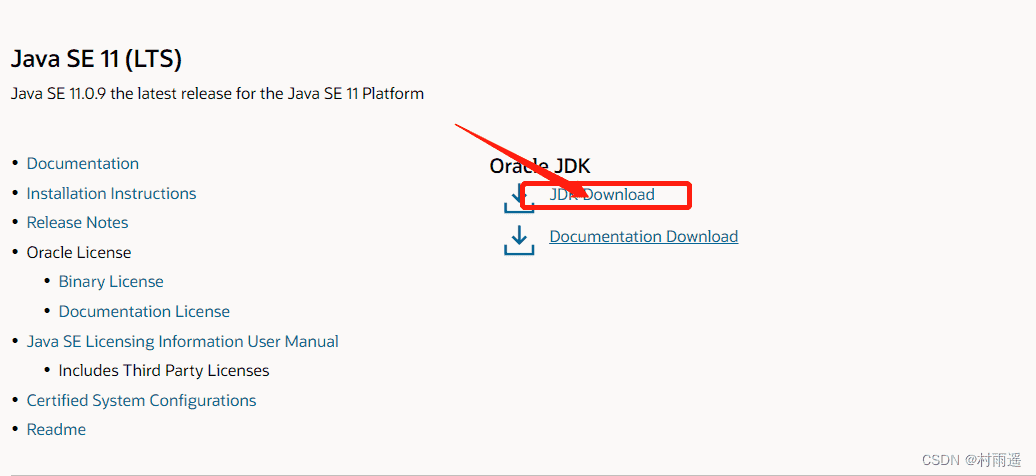Click the download icon beside Documentation Download

coord(518,239)
